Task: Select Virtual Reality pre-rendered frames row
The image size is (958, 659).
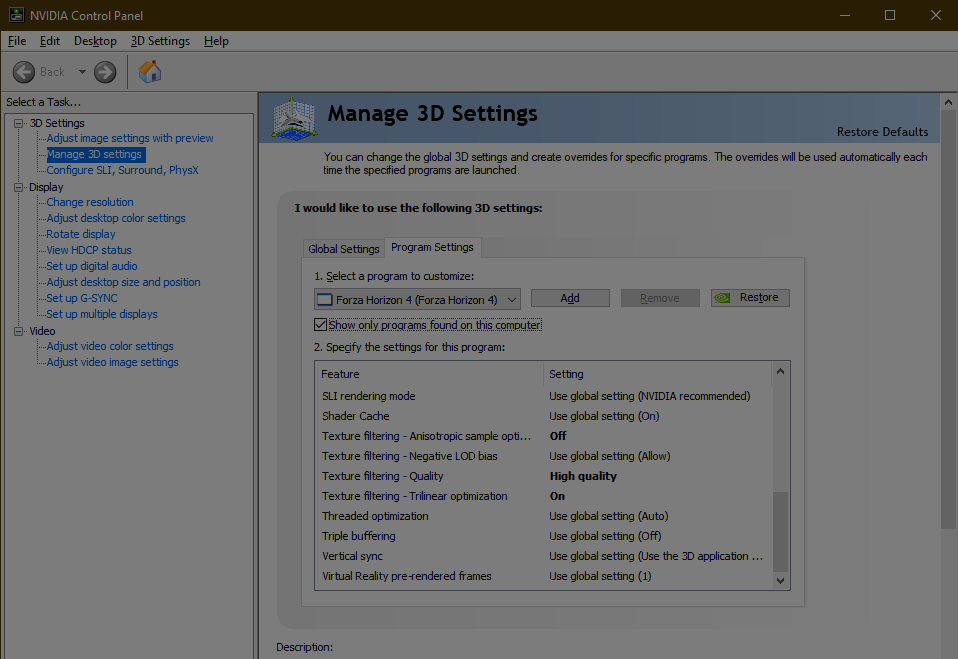Action: (544, 576)
